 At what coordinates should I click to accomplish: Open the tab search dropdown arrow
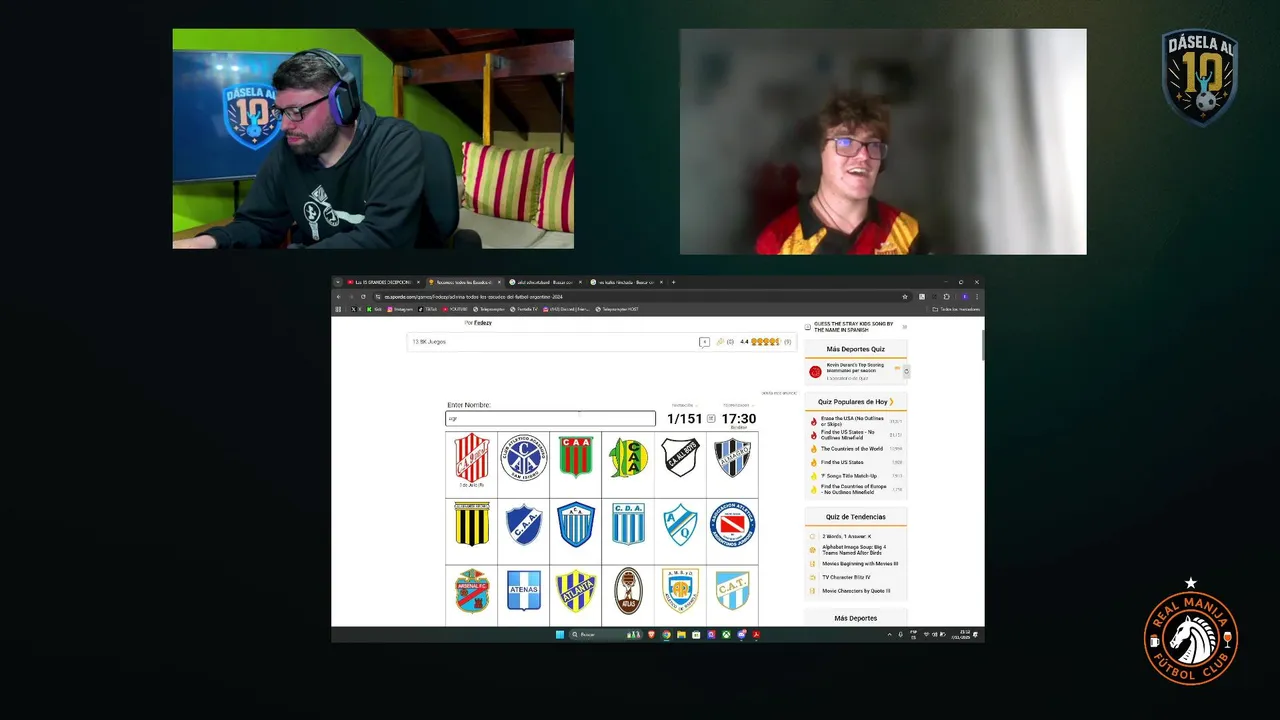click(338, 282)
